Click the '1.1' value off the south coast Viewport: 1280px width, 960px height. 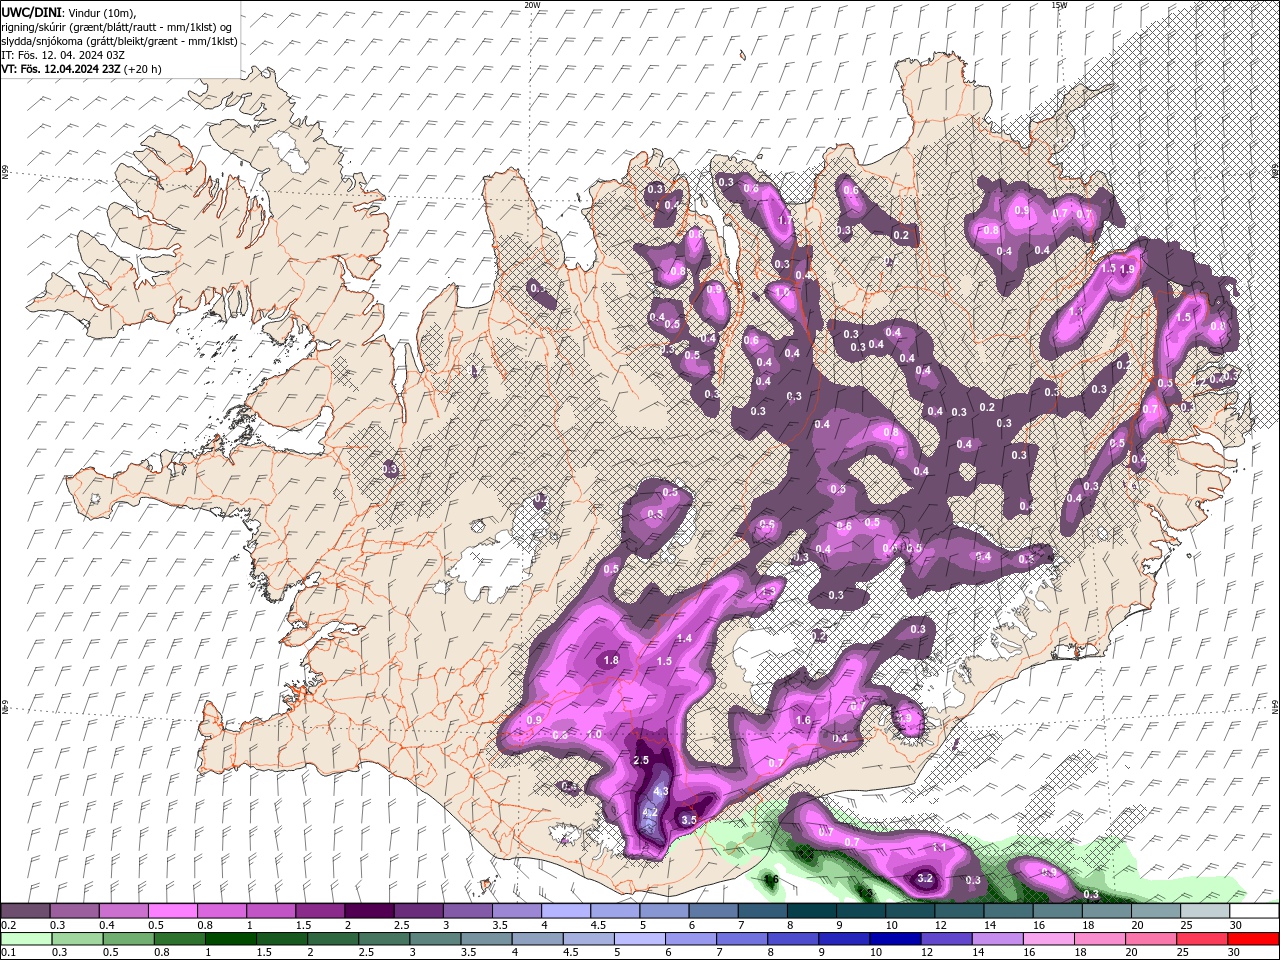click(940, 847)
